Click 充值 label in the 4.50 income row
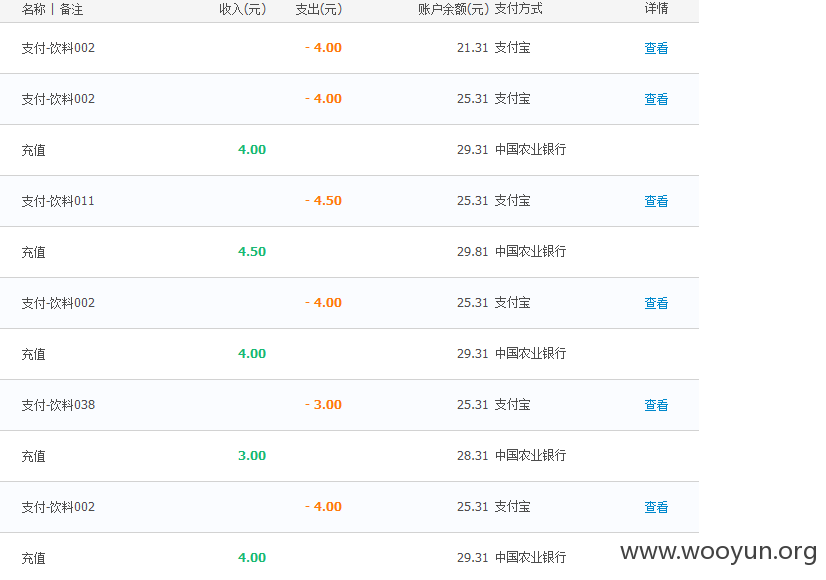Screen dimensions: 826x580 pos(33,252)
